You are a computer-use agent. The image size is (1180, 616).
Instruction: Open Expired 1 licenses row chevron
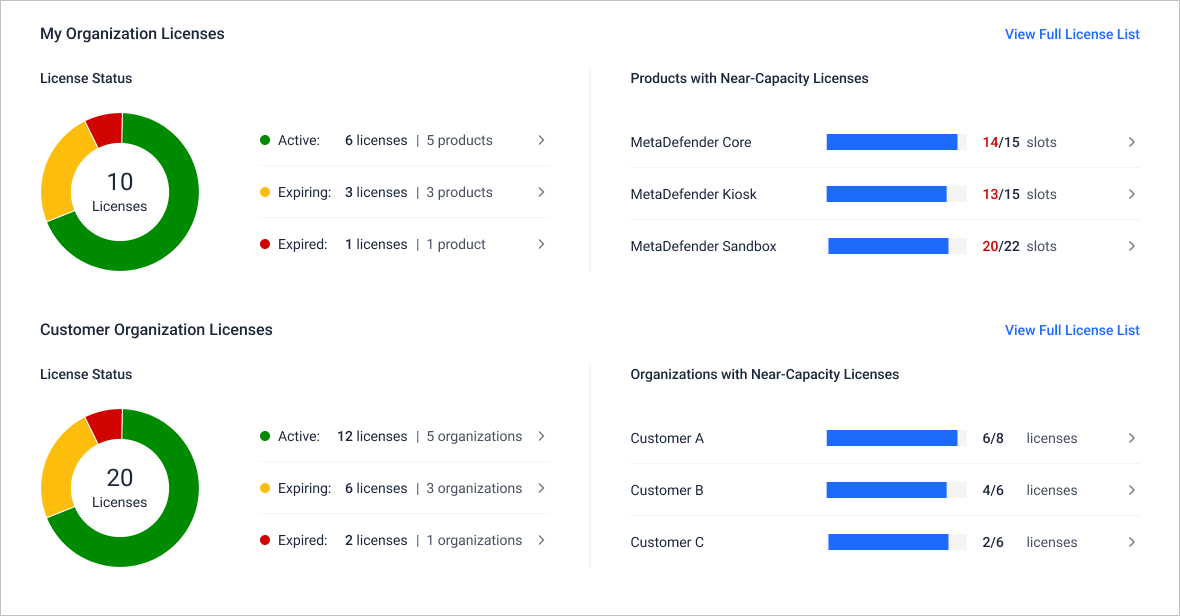pyautogui.click(x=541, y=244)
